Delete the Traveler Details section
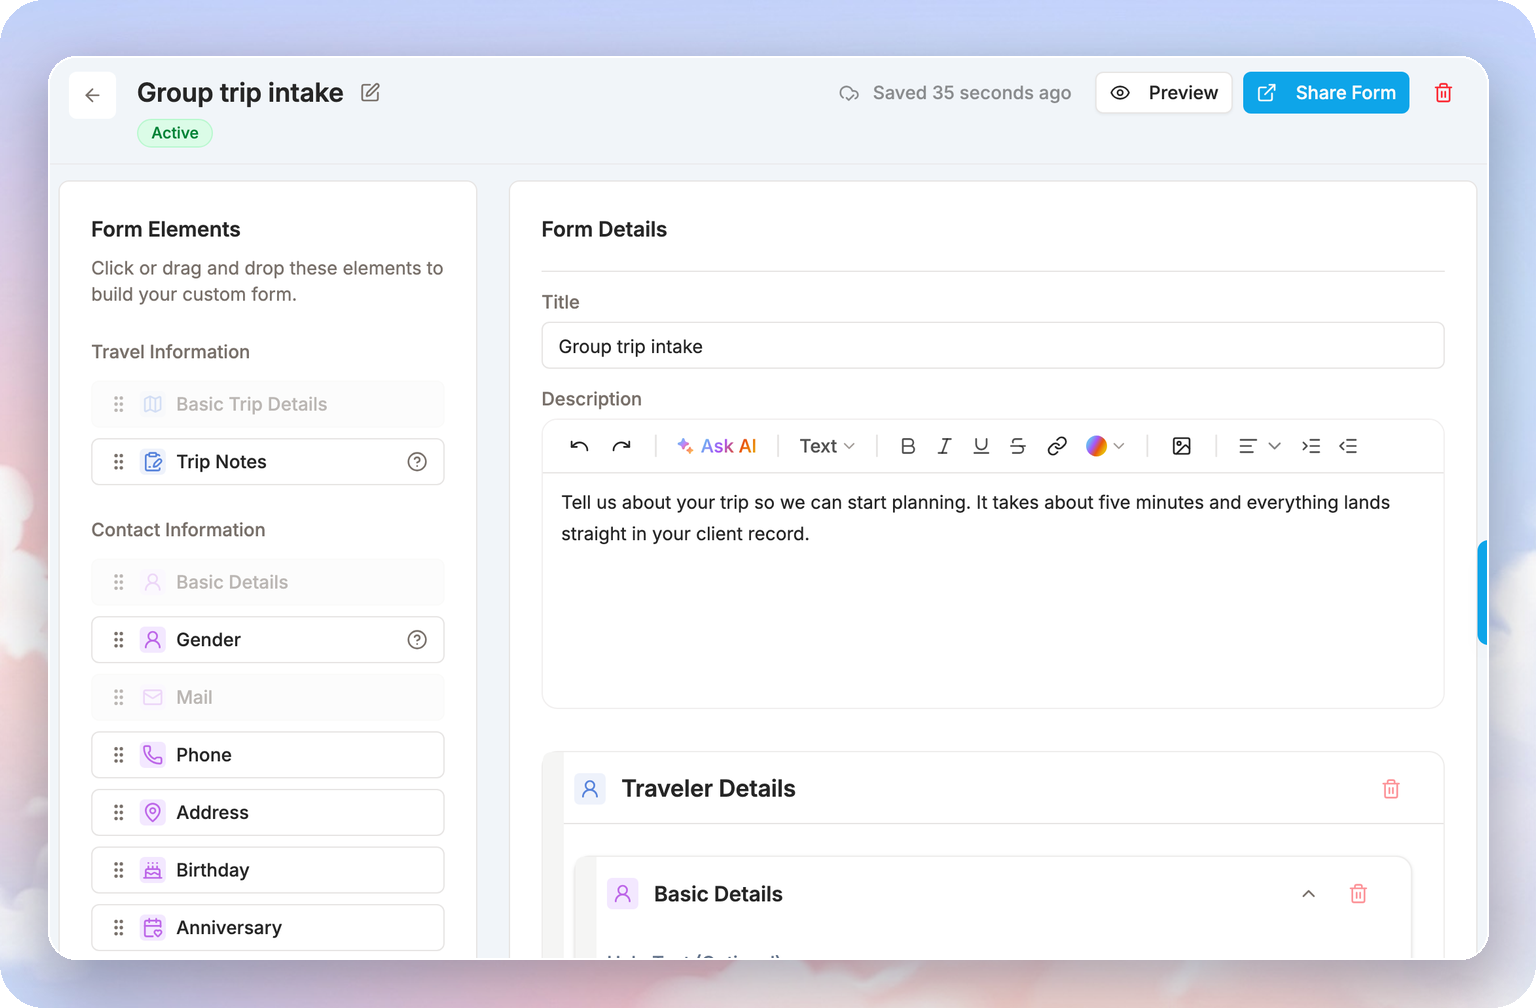This screenshot has width=1536, height=1008. tap(1391, 789)
